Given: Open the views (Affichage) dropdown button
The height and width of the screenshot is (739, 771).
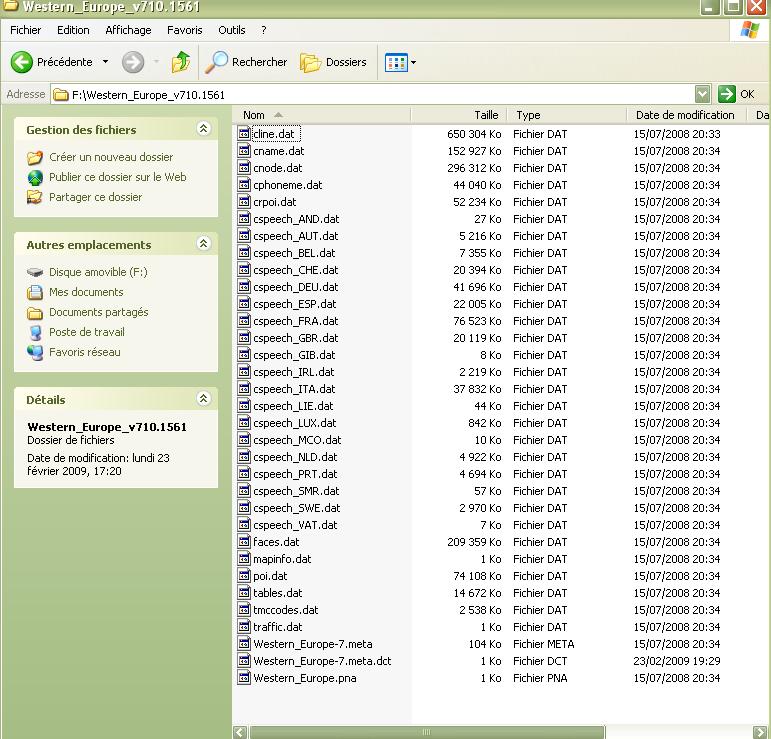Looking at the screenshot, I should pyautogui.click(x=400, y=62).
